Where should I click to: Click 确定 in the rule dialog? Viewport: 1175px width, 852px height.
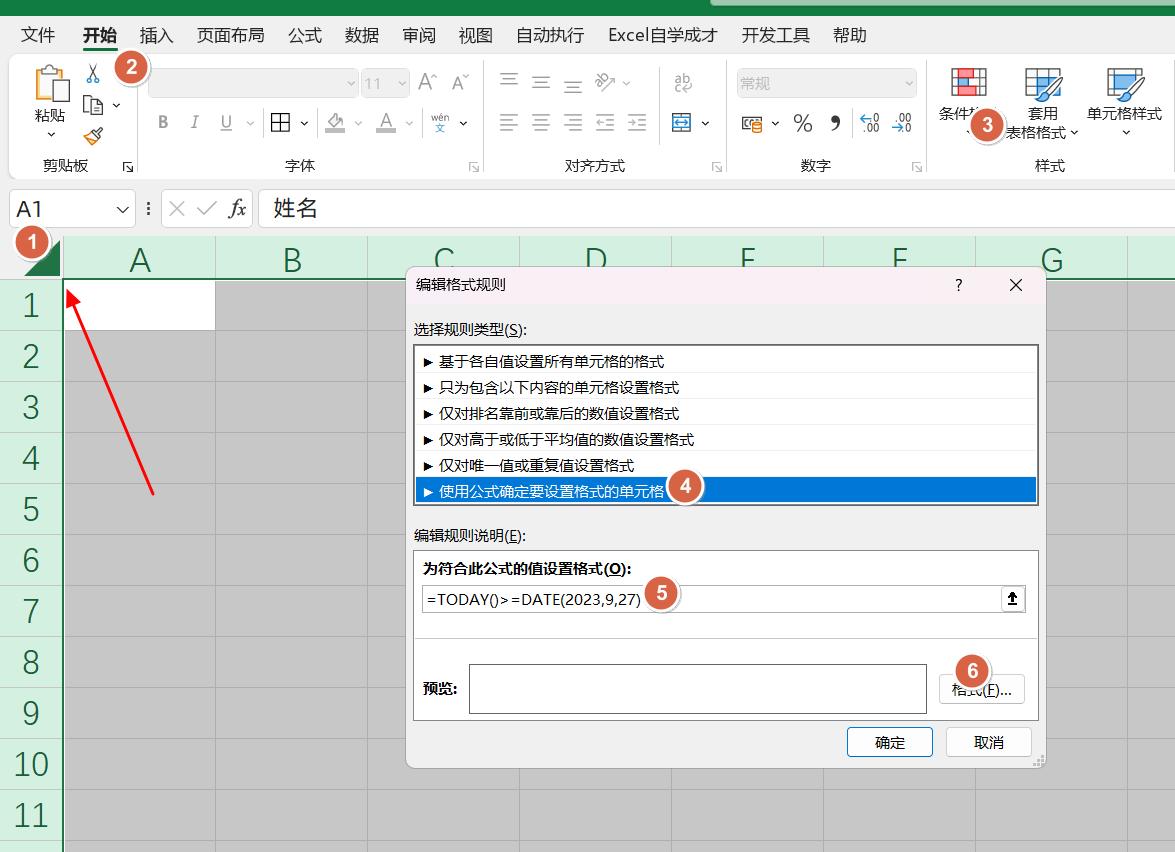pos(889,742)
